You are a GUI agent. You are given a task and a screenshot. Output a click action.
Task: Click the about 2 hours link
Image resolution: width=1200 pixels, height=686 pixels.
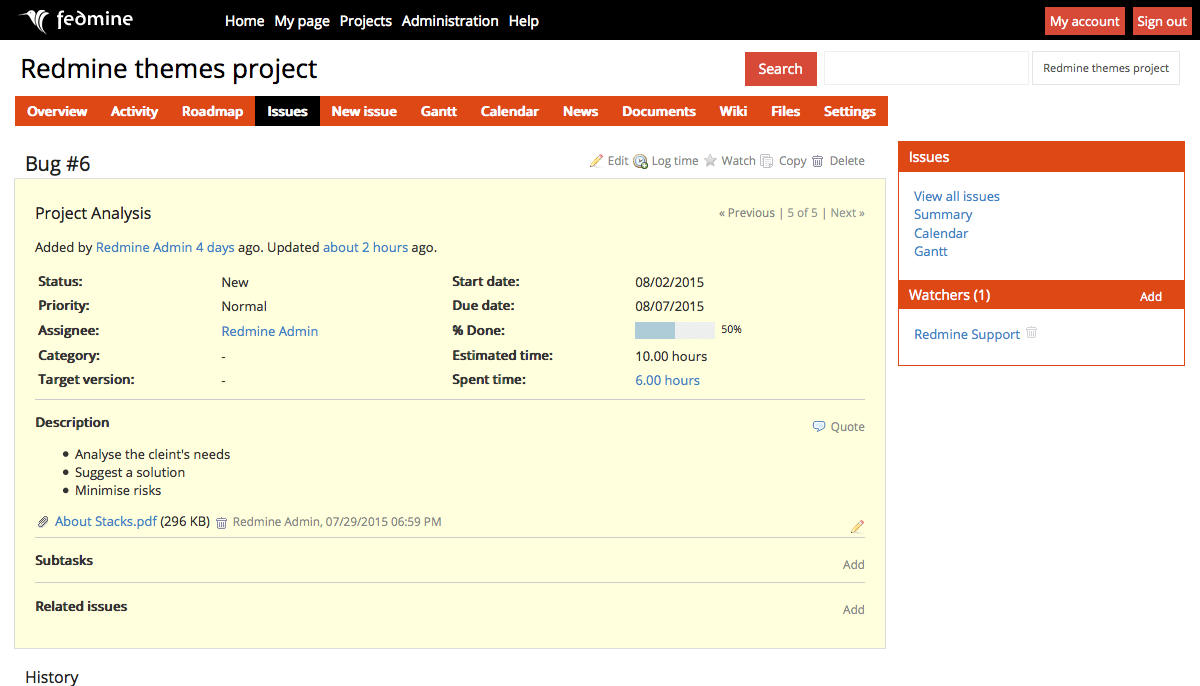tap(365, 247)
